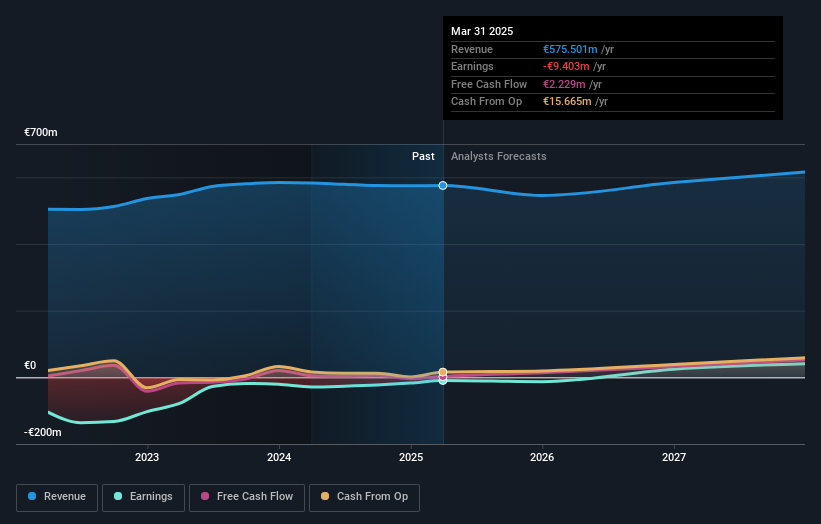This screenshot has width=821, height=524.
Task: Click the €700m y-axis label
Action: (x=41, y=132)
